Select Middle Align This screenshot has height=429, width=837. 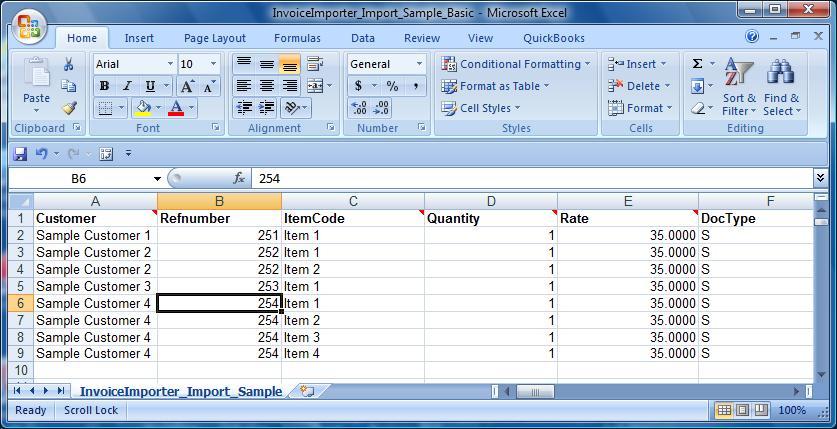point(266,64)
